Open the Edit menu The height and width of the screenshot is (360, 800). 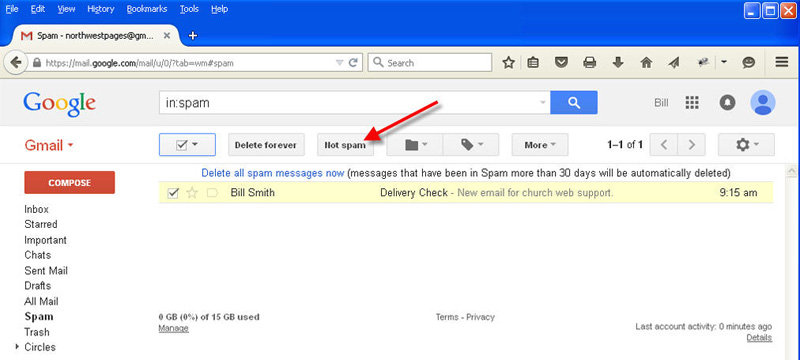(x=37, y=9)
